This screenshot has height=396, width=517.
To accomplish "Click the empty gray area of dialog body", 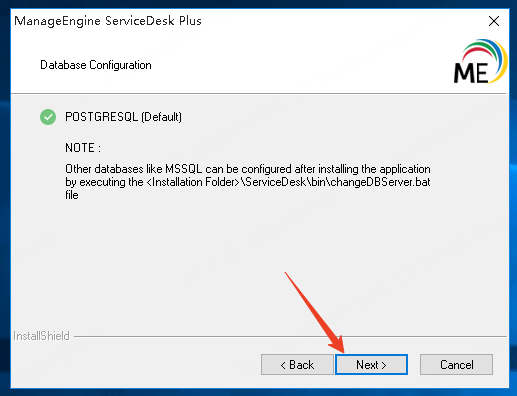I will click(x=233, y=260).
